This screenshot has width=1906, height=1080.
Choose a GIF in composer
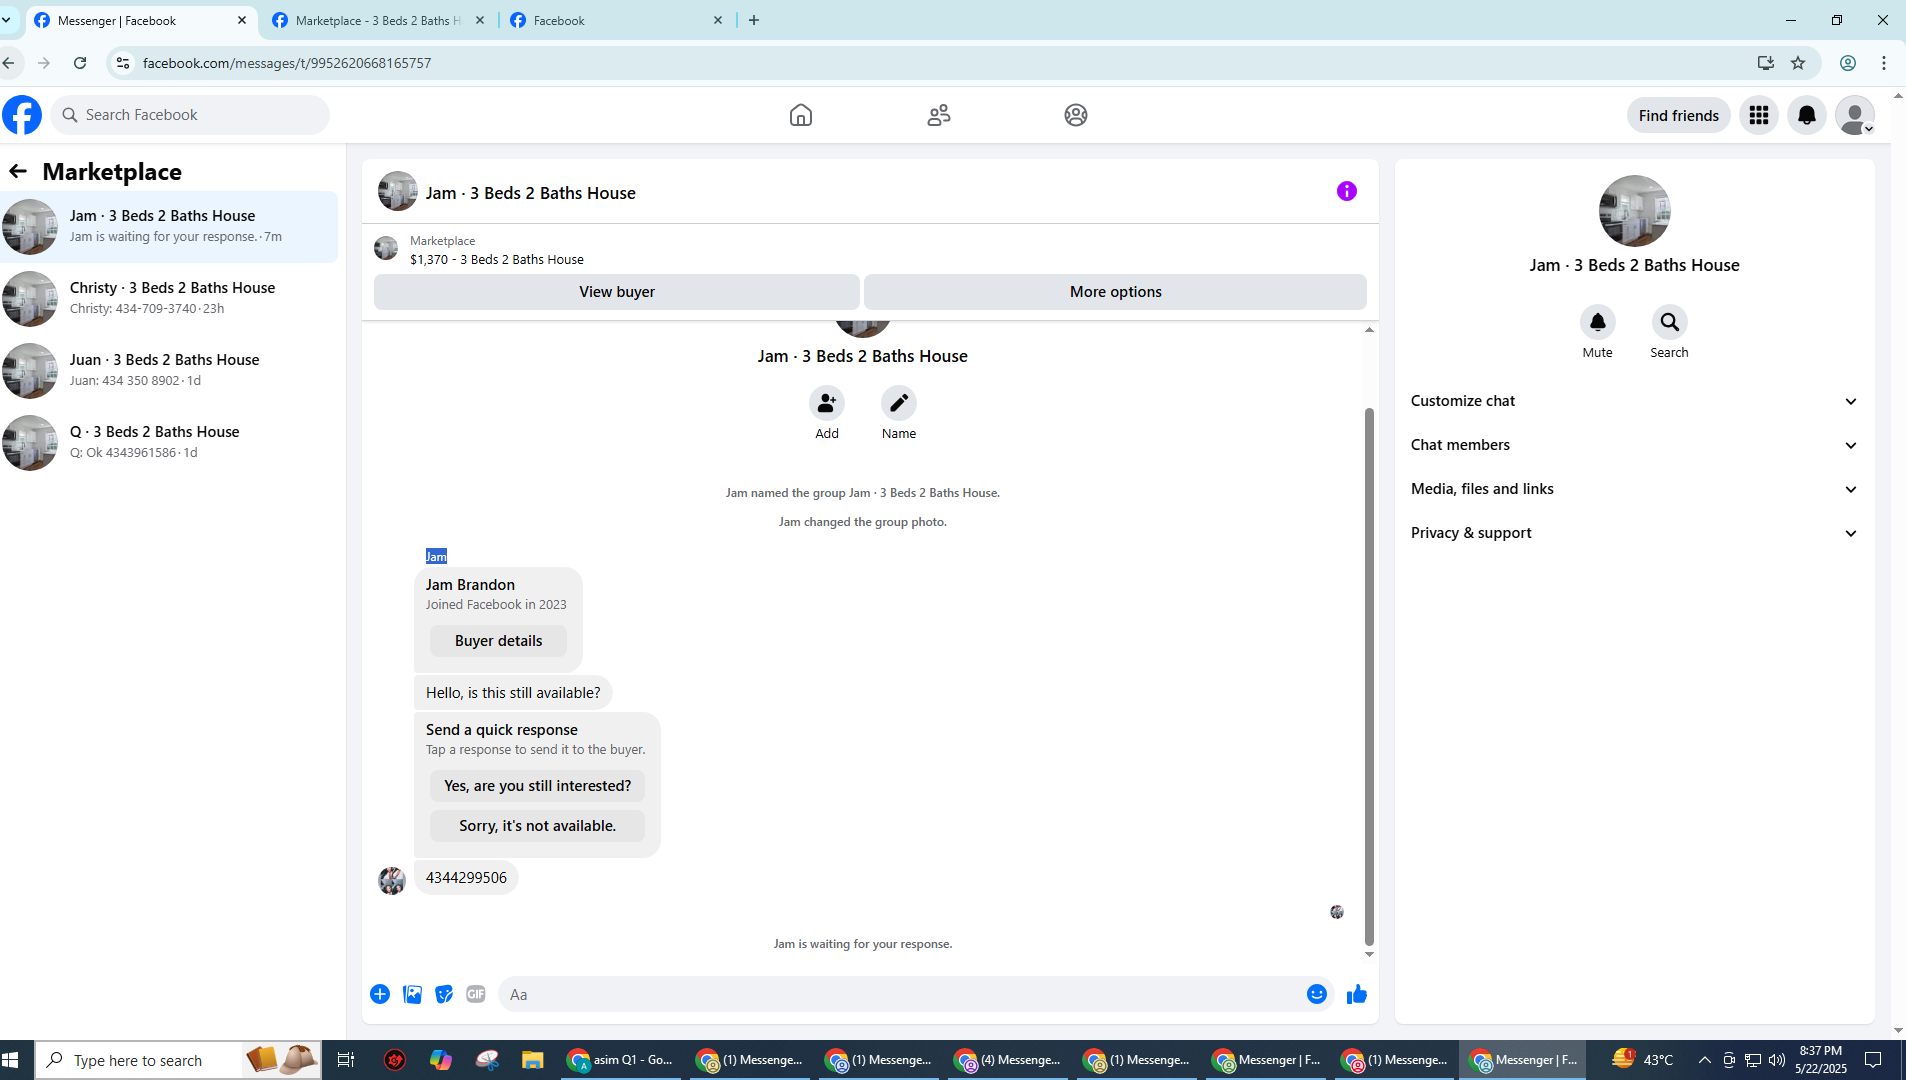pos(476,994)
